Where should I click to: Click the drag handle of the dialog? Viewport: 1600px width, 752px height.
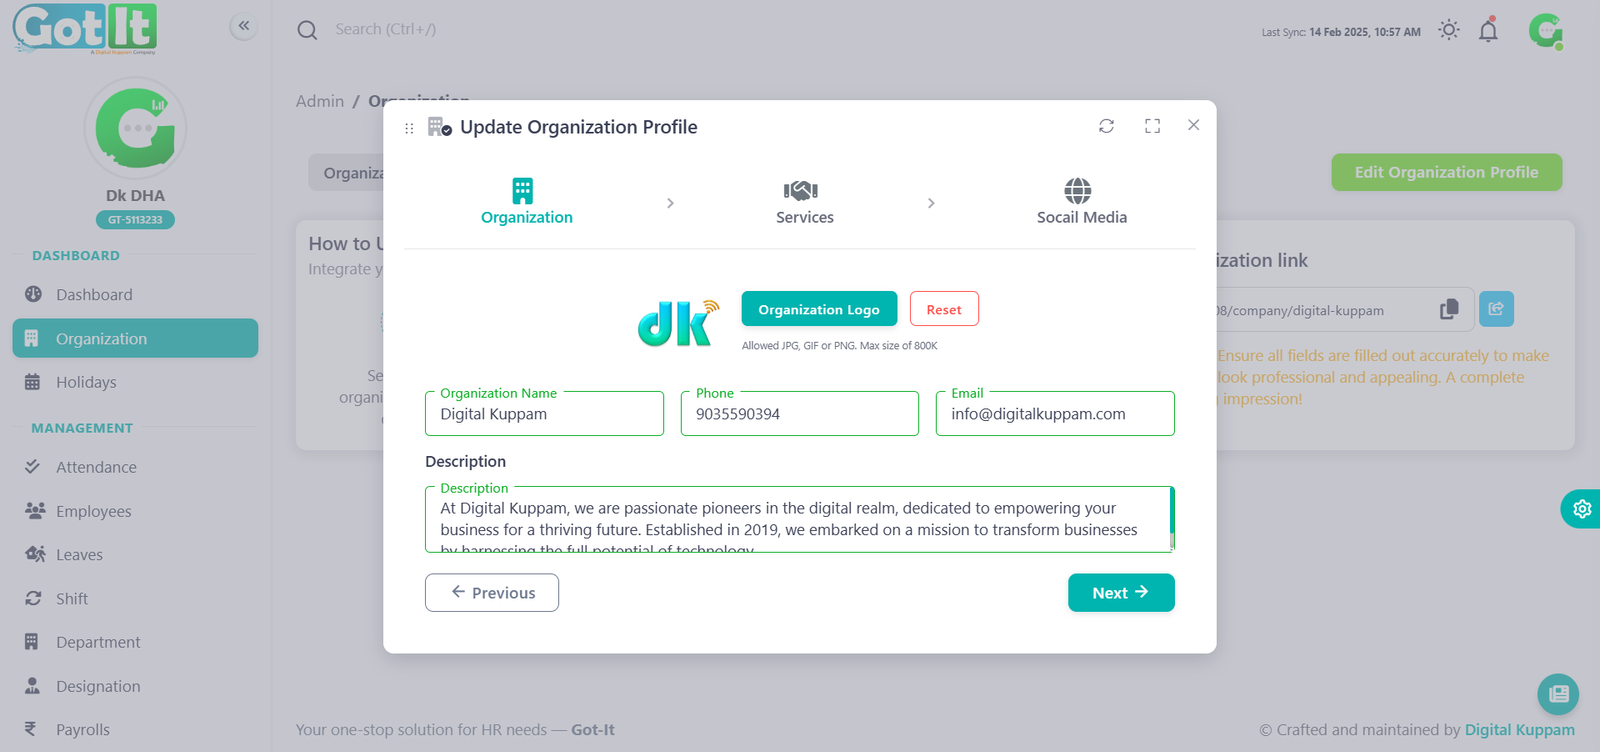(409, 128)
